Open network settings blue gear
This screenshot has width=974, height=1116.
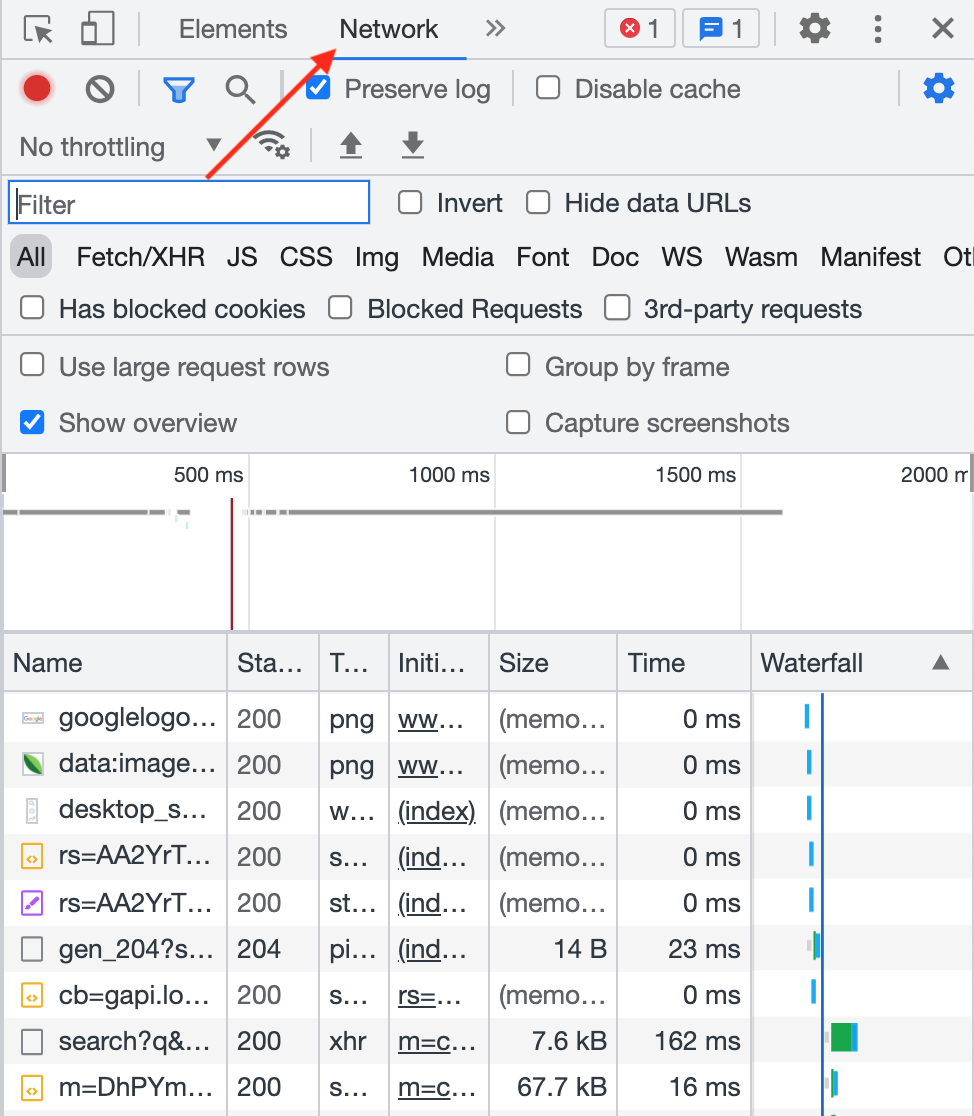click(x=938, y=89)
